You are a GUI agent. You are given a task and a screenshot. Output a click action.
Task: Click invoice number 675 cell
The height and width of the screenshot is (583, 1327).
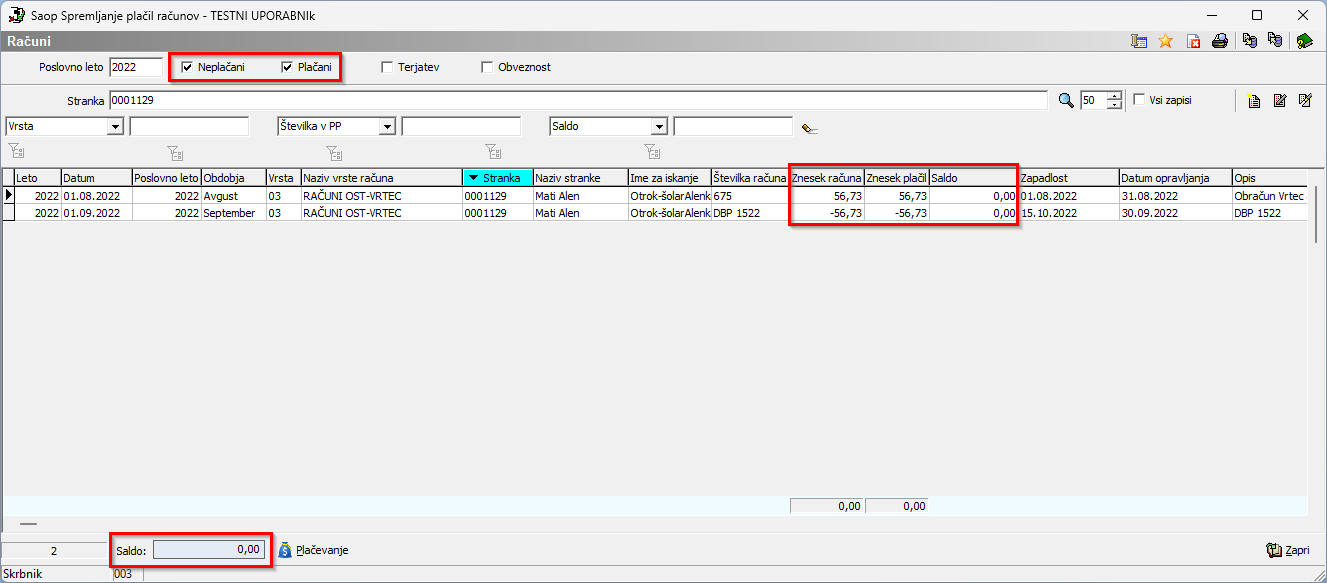pos(750,196)
